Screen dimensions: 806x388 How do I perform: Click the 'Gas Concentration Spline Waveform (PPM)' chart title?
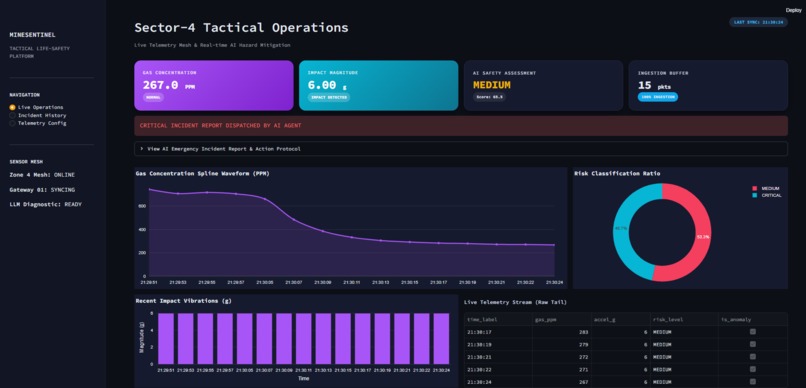tap(203, 174)
